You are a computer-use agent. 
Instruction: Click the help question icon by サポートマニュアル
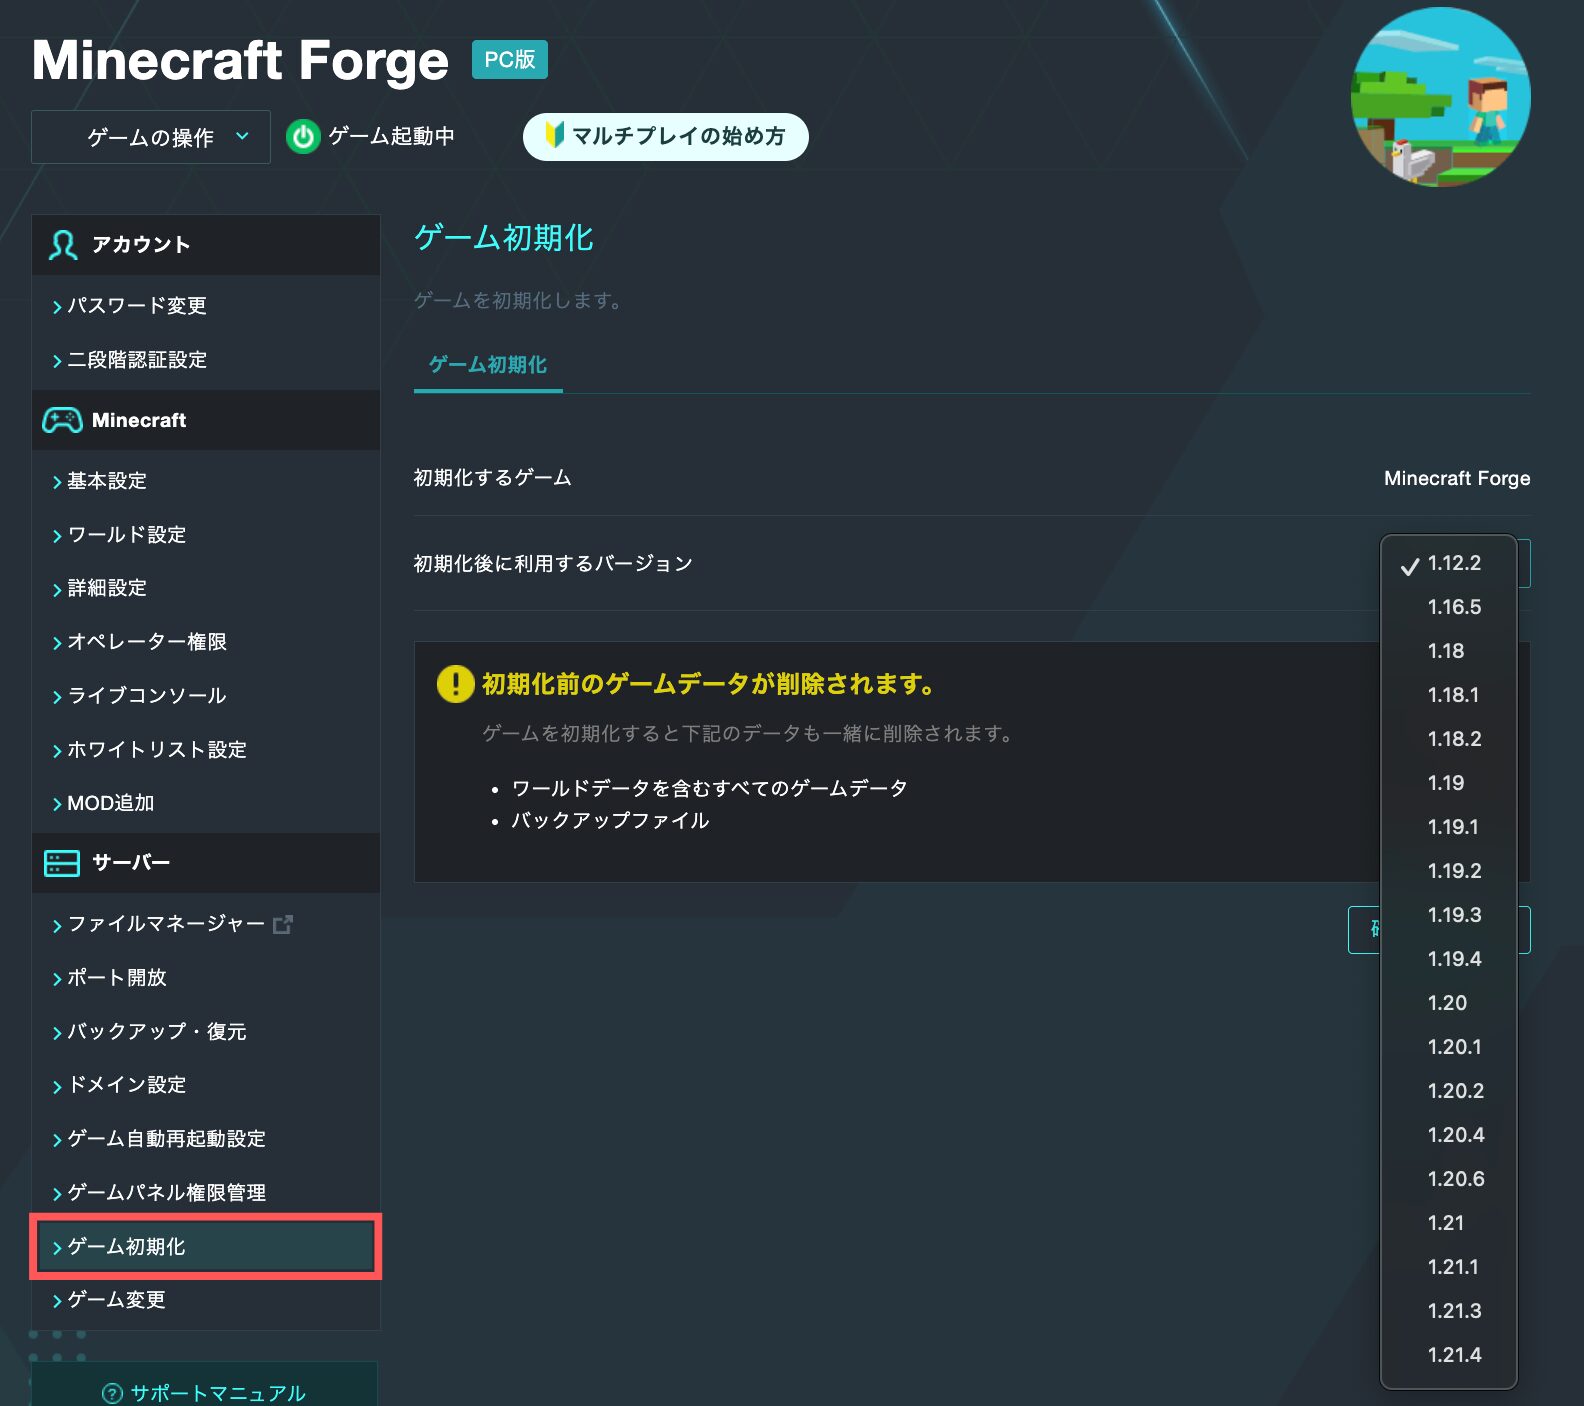113,1393
